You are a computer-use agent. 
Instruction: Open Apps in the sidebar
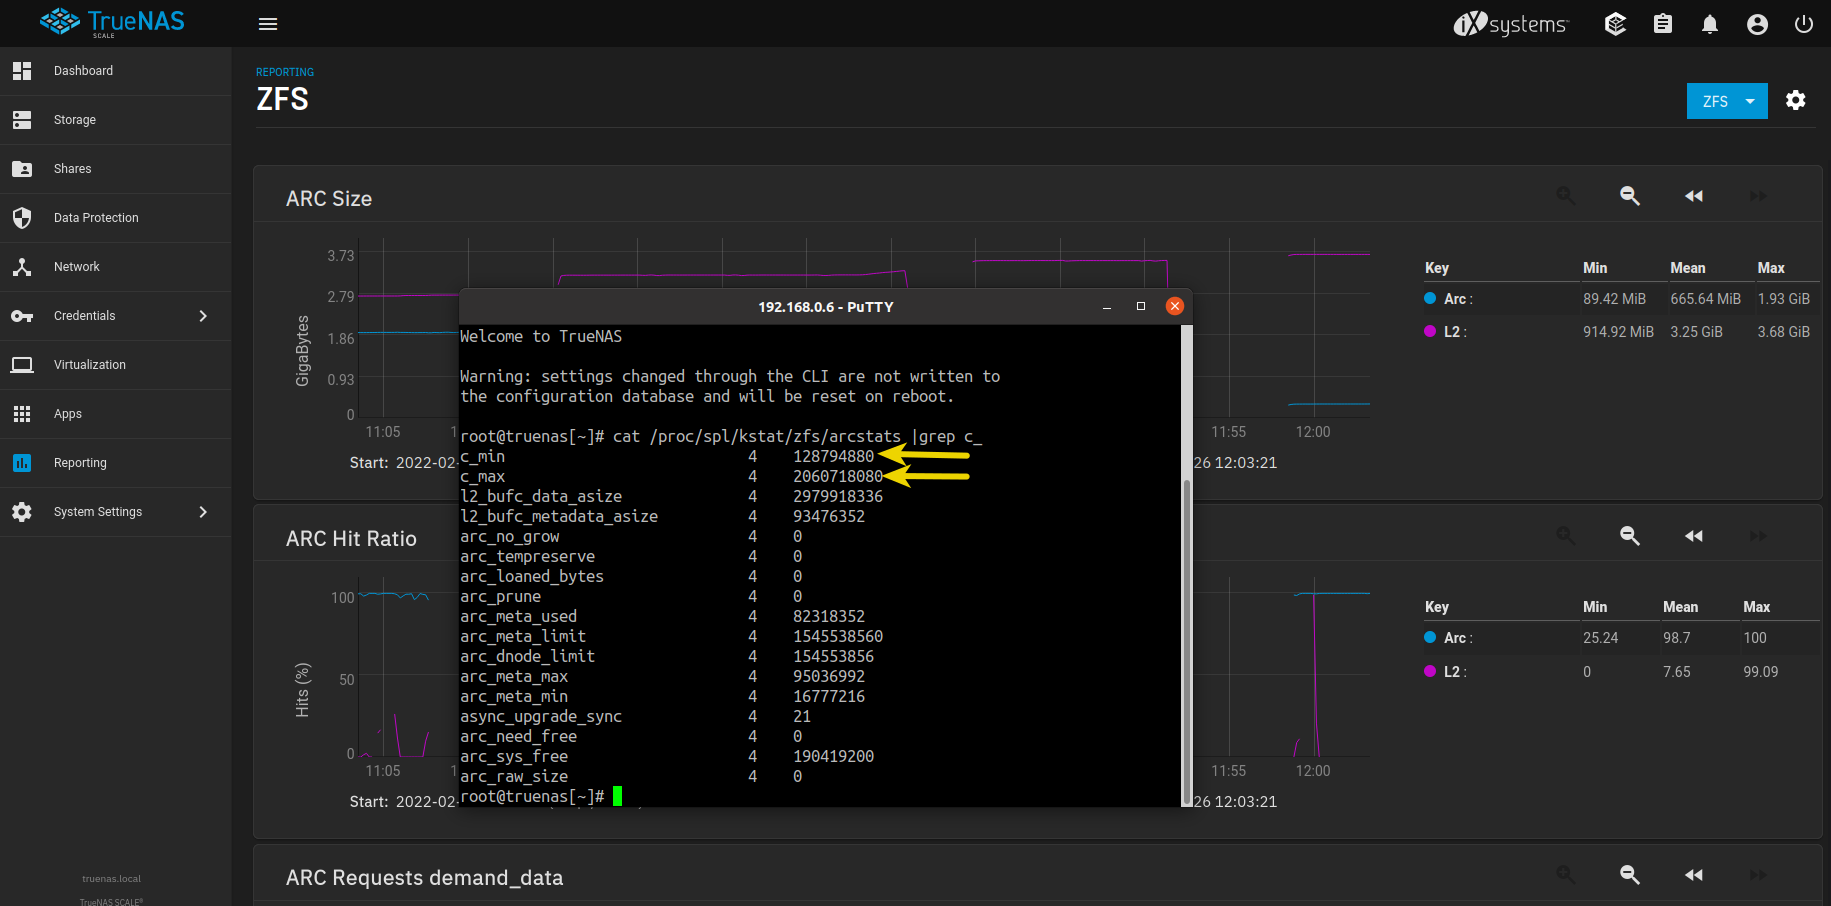pos(116,414)
